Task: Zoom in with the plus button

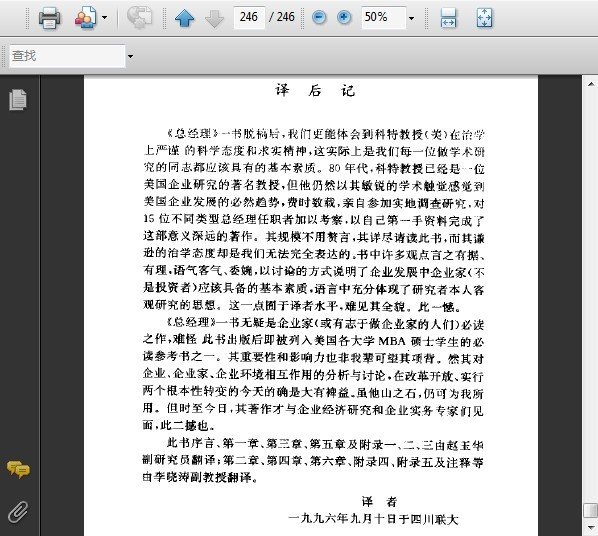Action: click(x=344, y=17)
